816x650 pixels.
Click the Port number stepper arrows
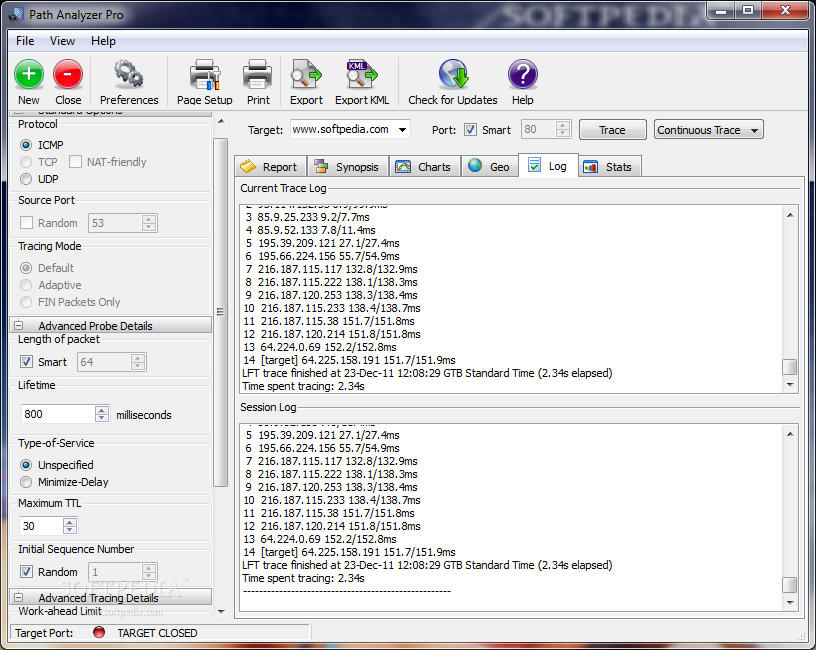pos(563,129)
